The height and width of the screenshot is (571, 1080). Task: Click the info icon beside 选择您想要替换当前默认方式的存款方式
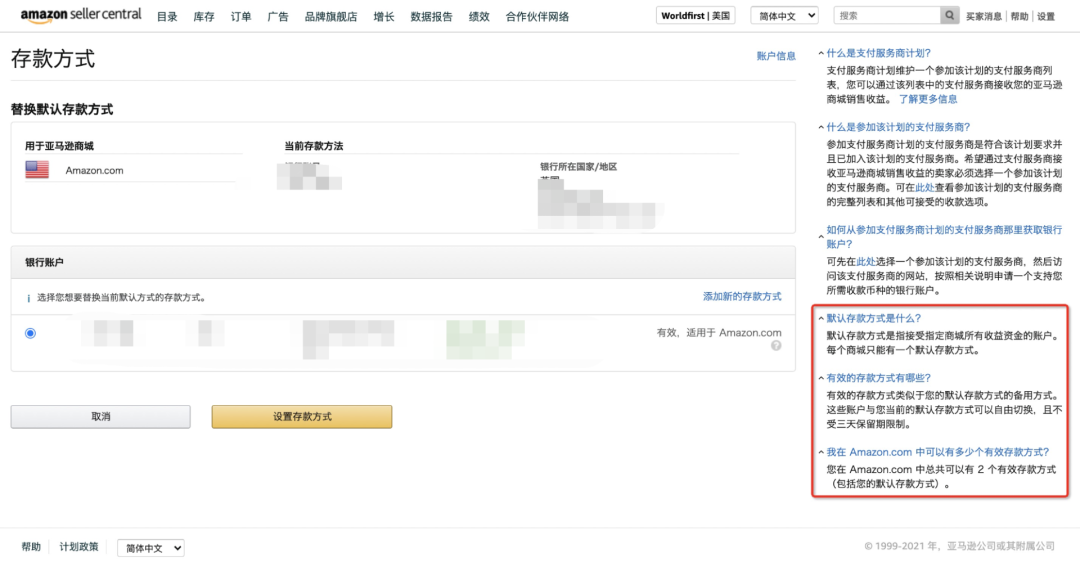[x=28, y=298]
